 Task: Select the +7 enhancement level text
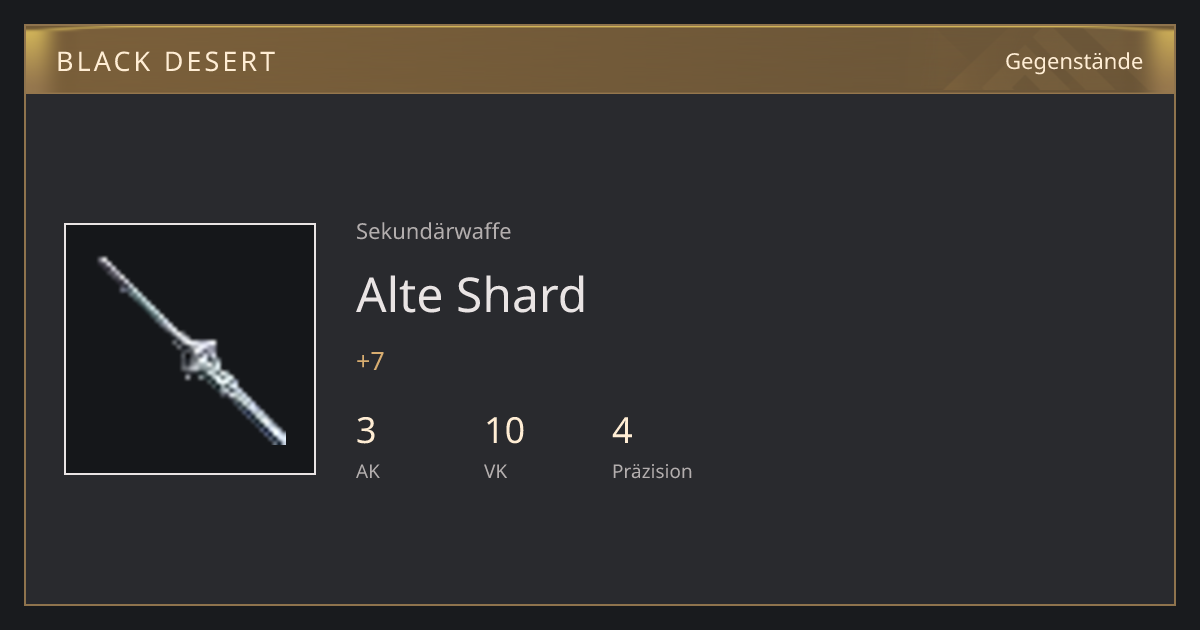[x=370, y=361]
